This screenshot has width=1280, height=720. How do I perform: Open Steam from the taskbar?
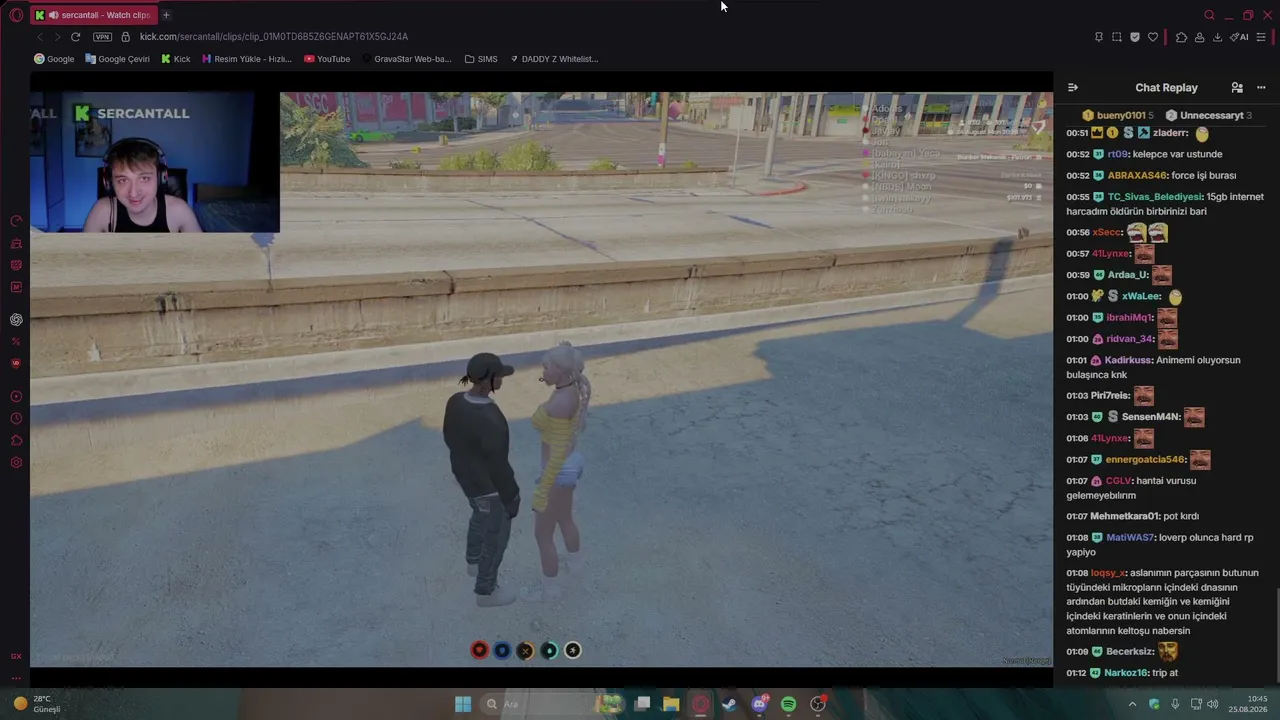(x=729, y=704)
